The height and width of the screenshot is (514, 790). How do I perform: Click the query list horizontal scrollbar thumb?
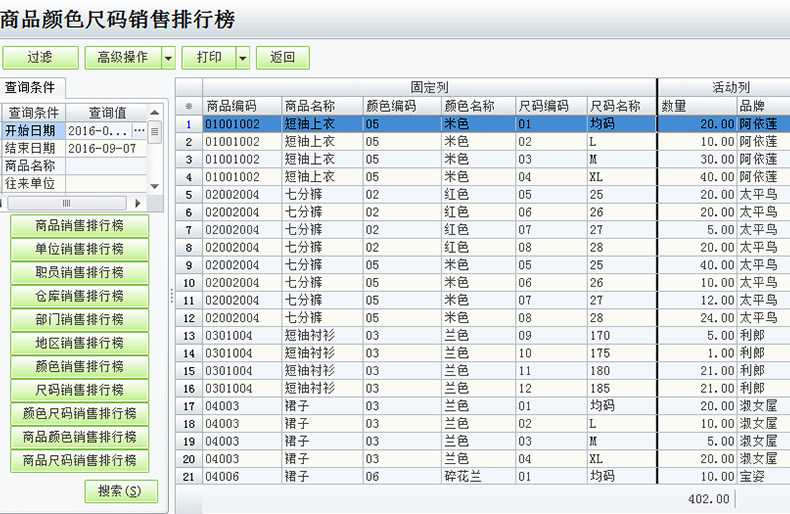click(67, 203)
